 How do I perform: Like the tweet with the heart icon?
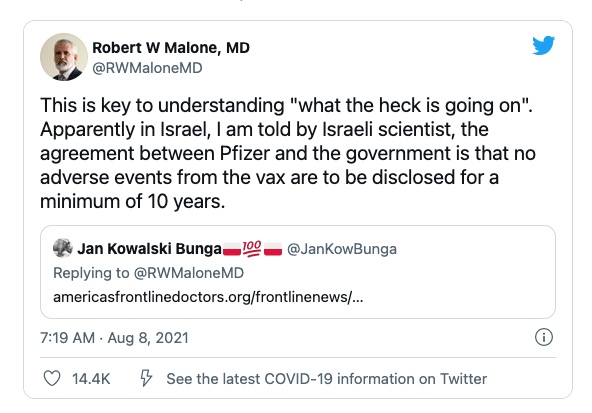[52, 378]
